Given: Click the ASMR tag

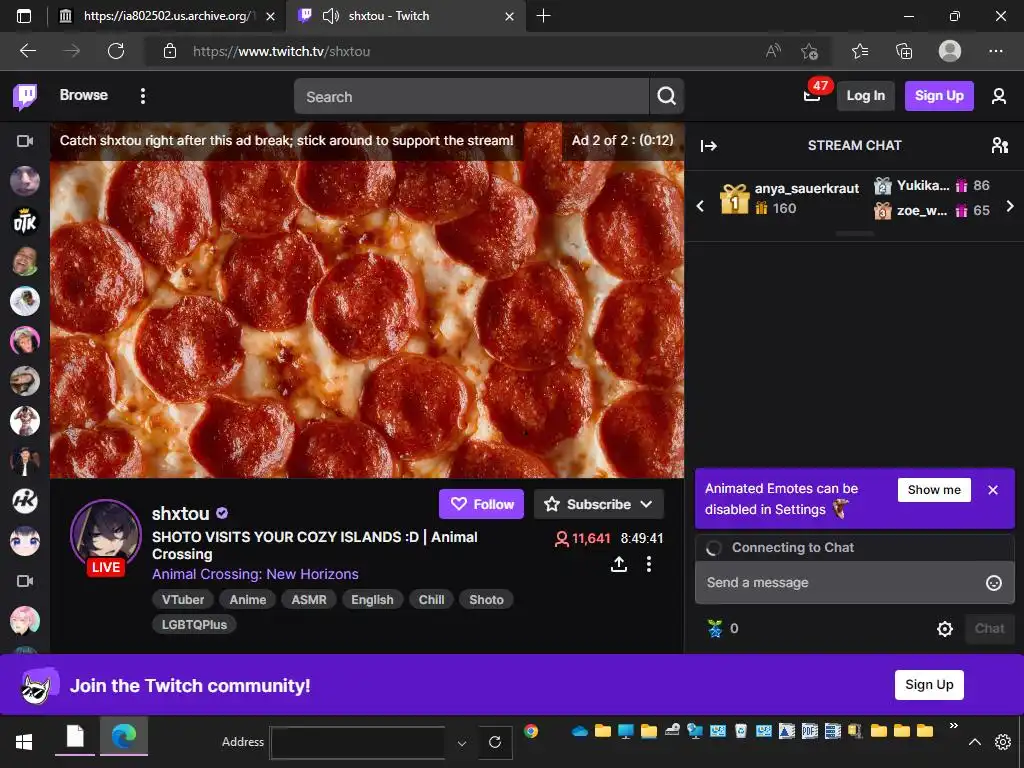Looking at the screenshot, I should [x=309, y=600].
